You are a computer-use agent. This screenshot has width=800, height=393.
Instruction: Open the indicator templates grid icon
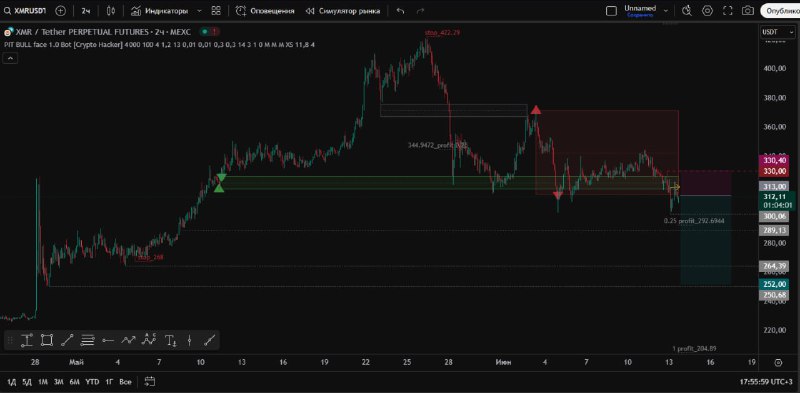[216, 10]
